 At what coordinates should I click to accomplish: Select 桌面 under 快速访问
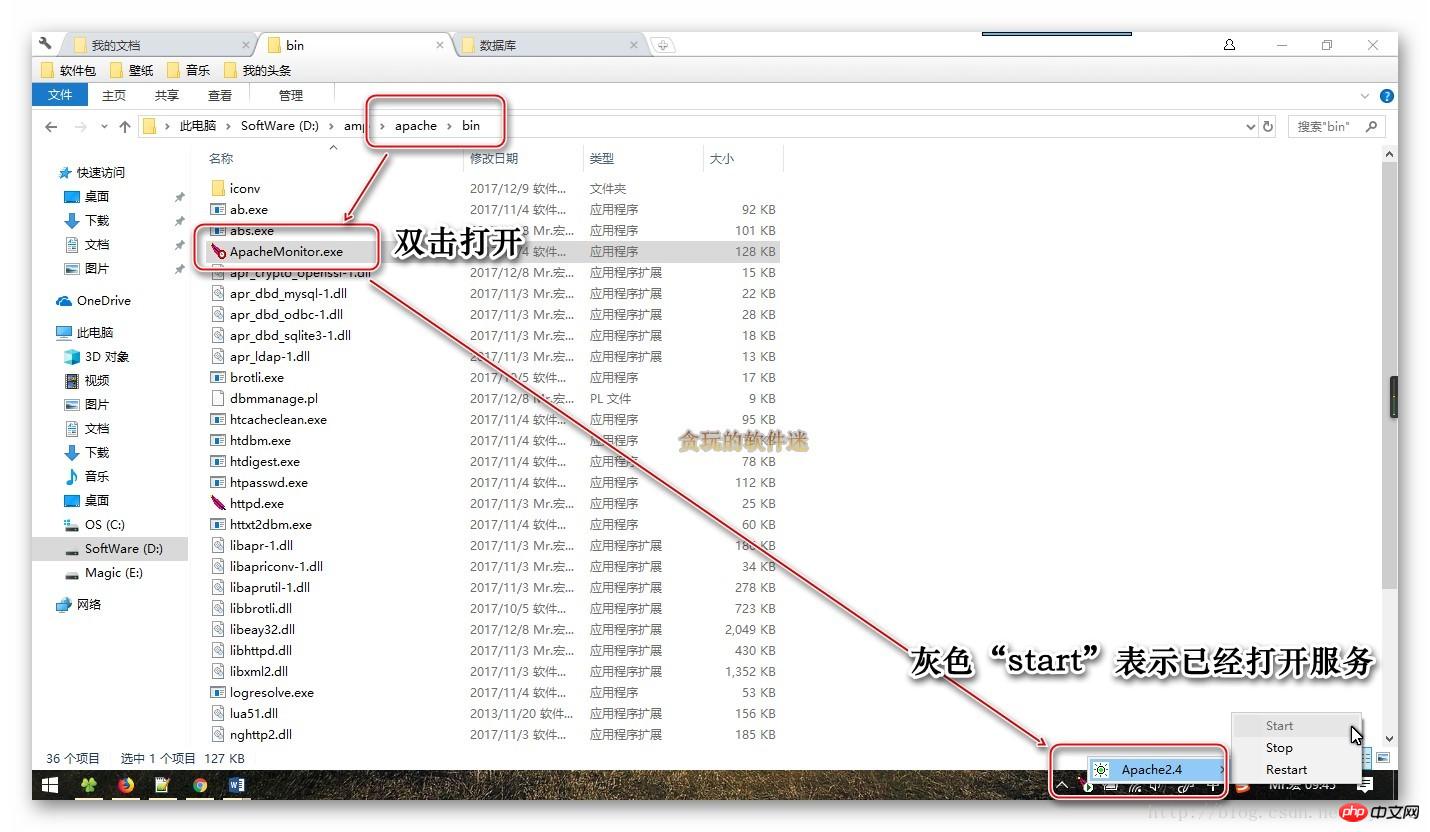[x=97, y=196]
